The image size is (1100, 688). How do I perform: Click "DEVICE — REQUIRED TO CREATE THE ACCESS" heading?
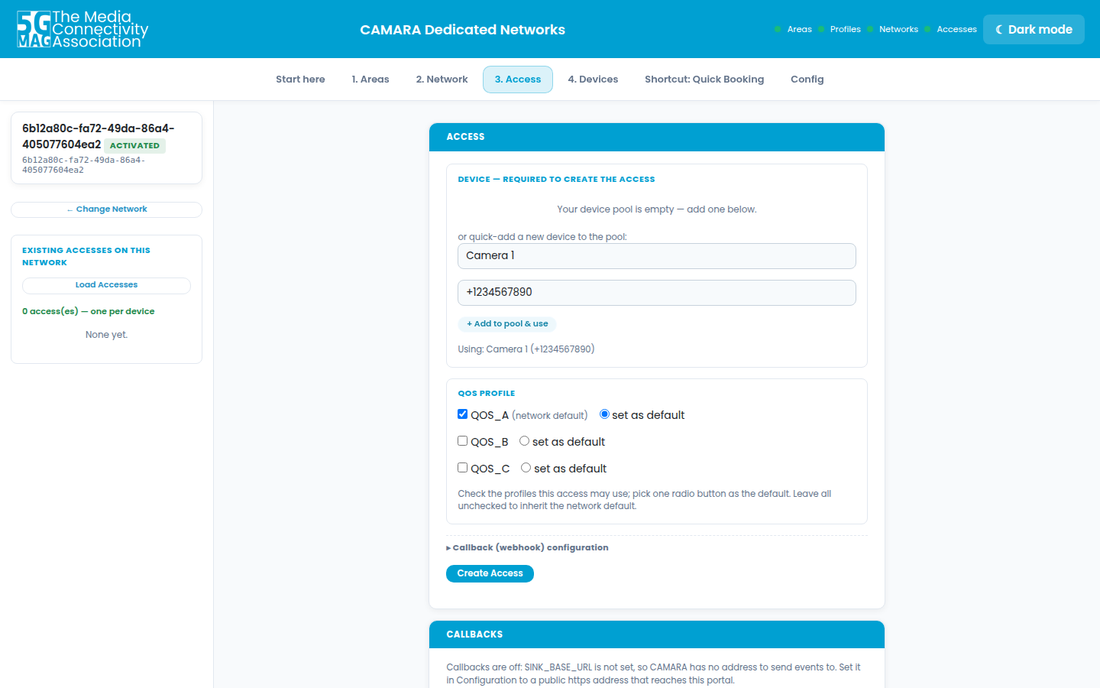click(x=556, y=180)
